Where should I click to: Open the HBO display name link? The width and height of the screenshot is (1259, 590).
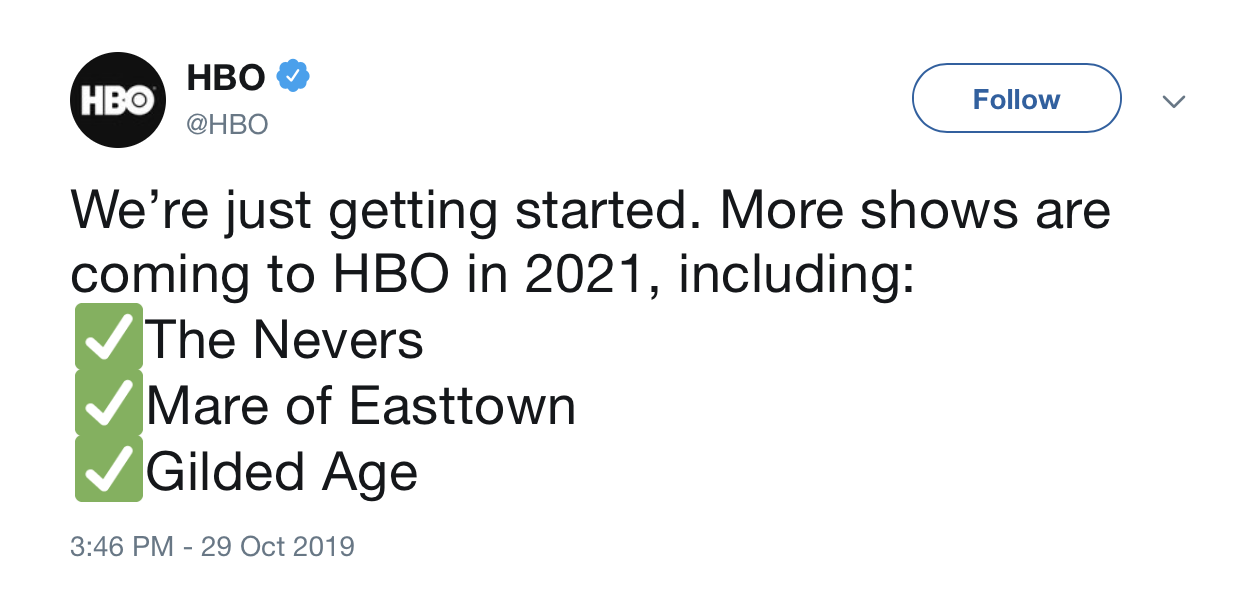[226, 77]
